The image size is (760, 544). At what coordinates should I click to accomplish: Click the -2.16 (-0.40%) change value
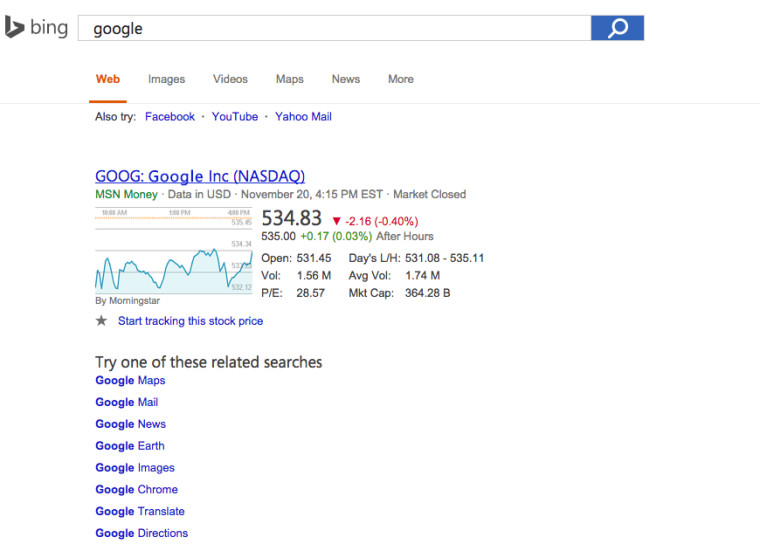381,222
